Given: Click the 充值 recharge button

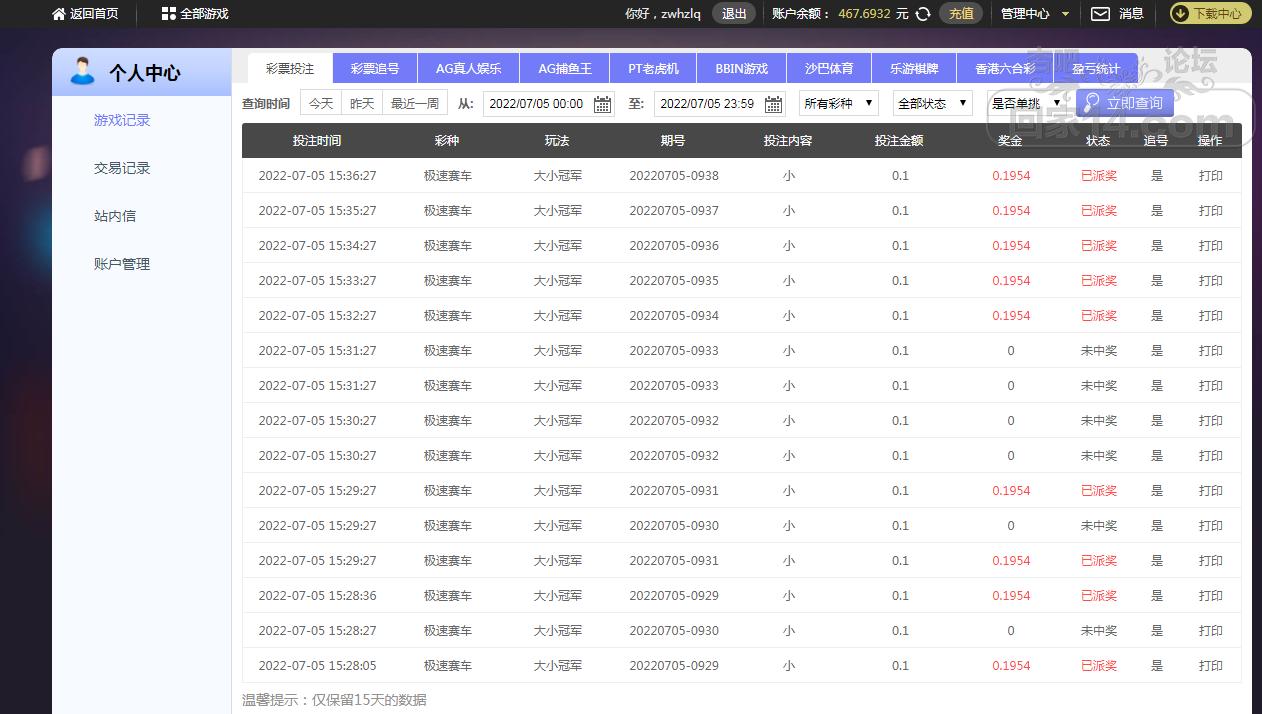Looking at the screenshot, I should pos(961,14).
